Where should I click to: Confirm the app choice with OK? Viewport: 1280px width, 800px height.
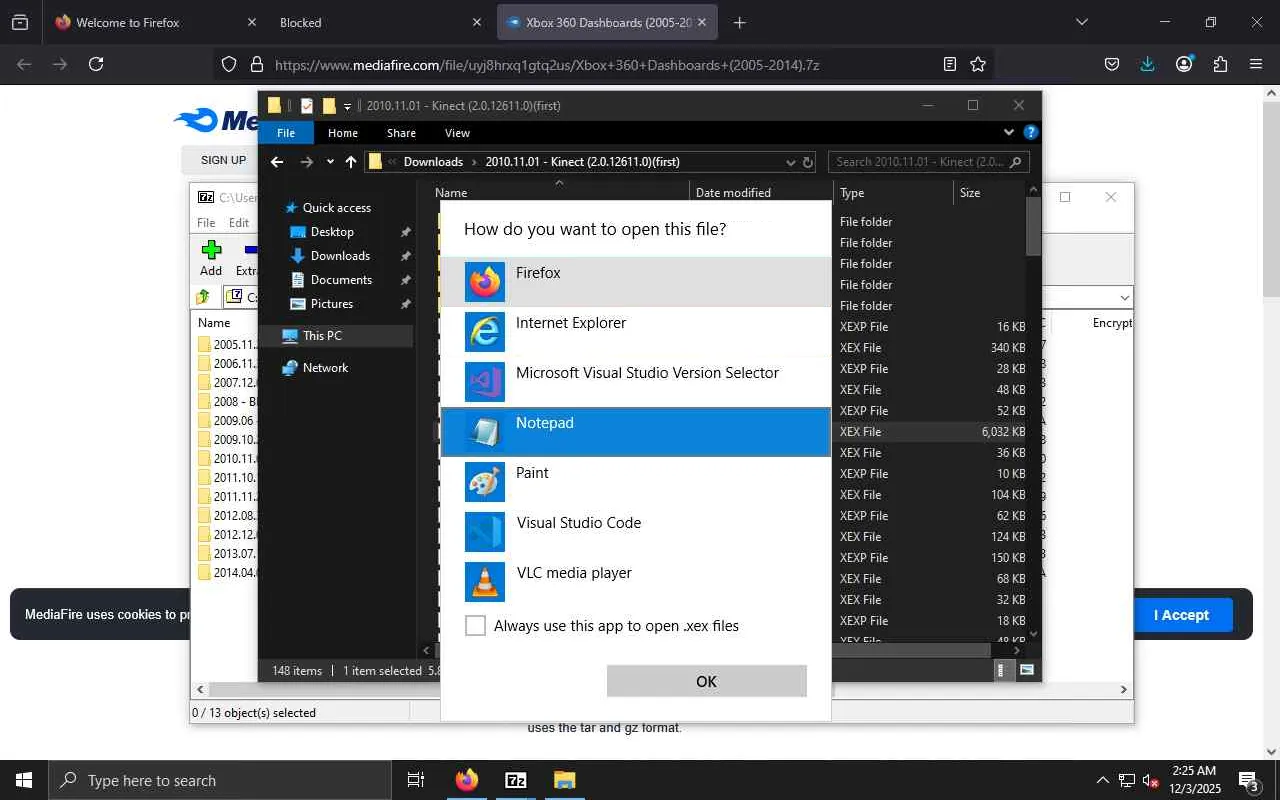(706, 681)
